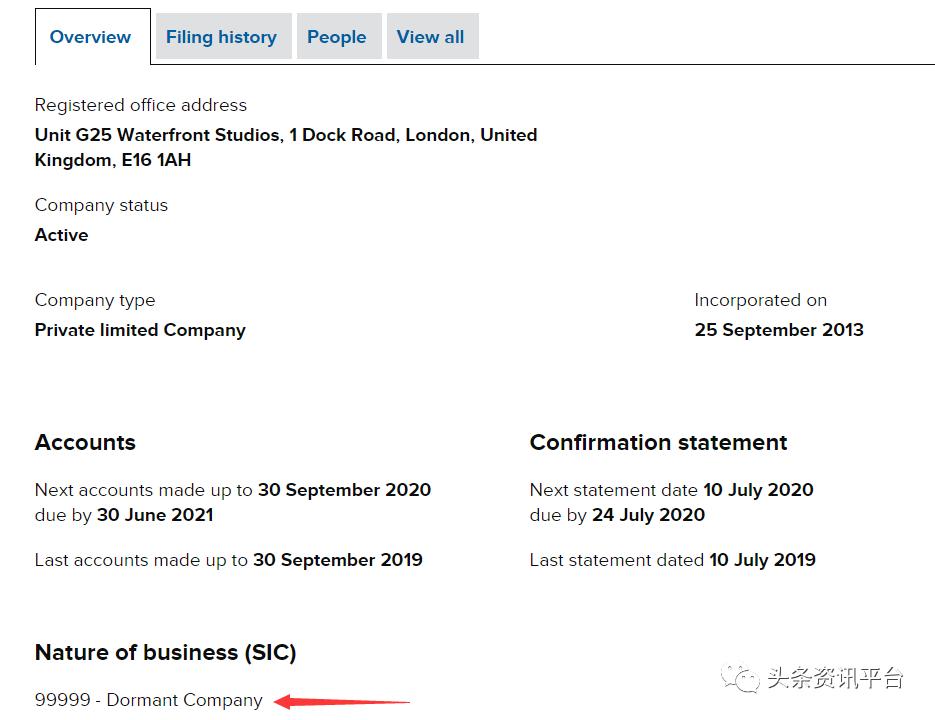The image size is (935, 720).
Task: Open the People tab
Action: pos(338,36)
